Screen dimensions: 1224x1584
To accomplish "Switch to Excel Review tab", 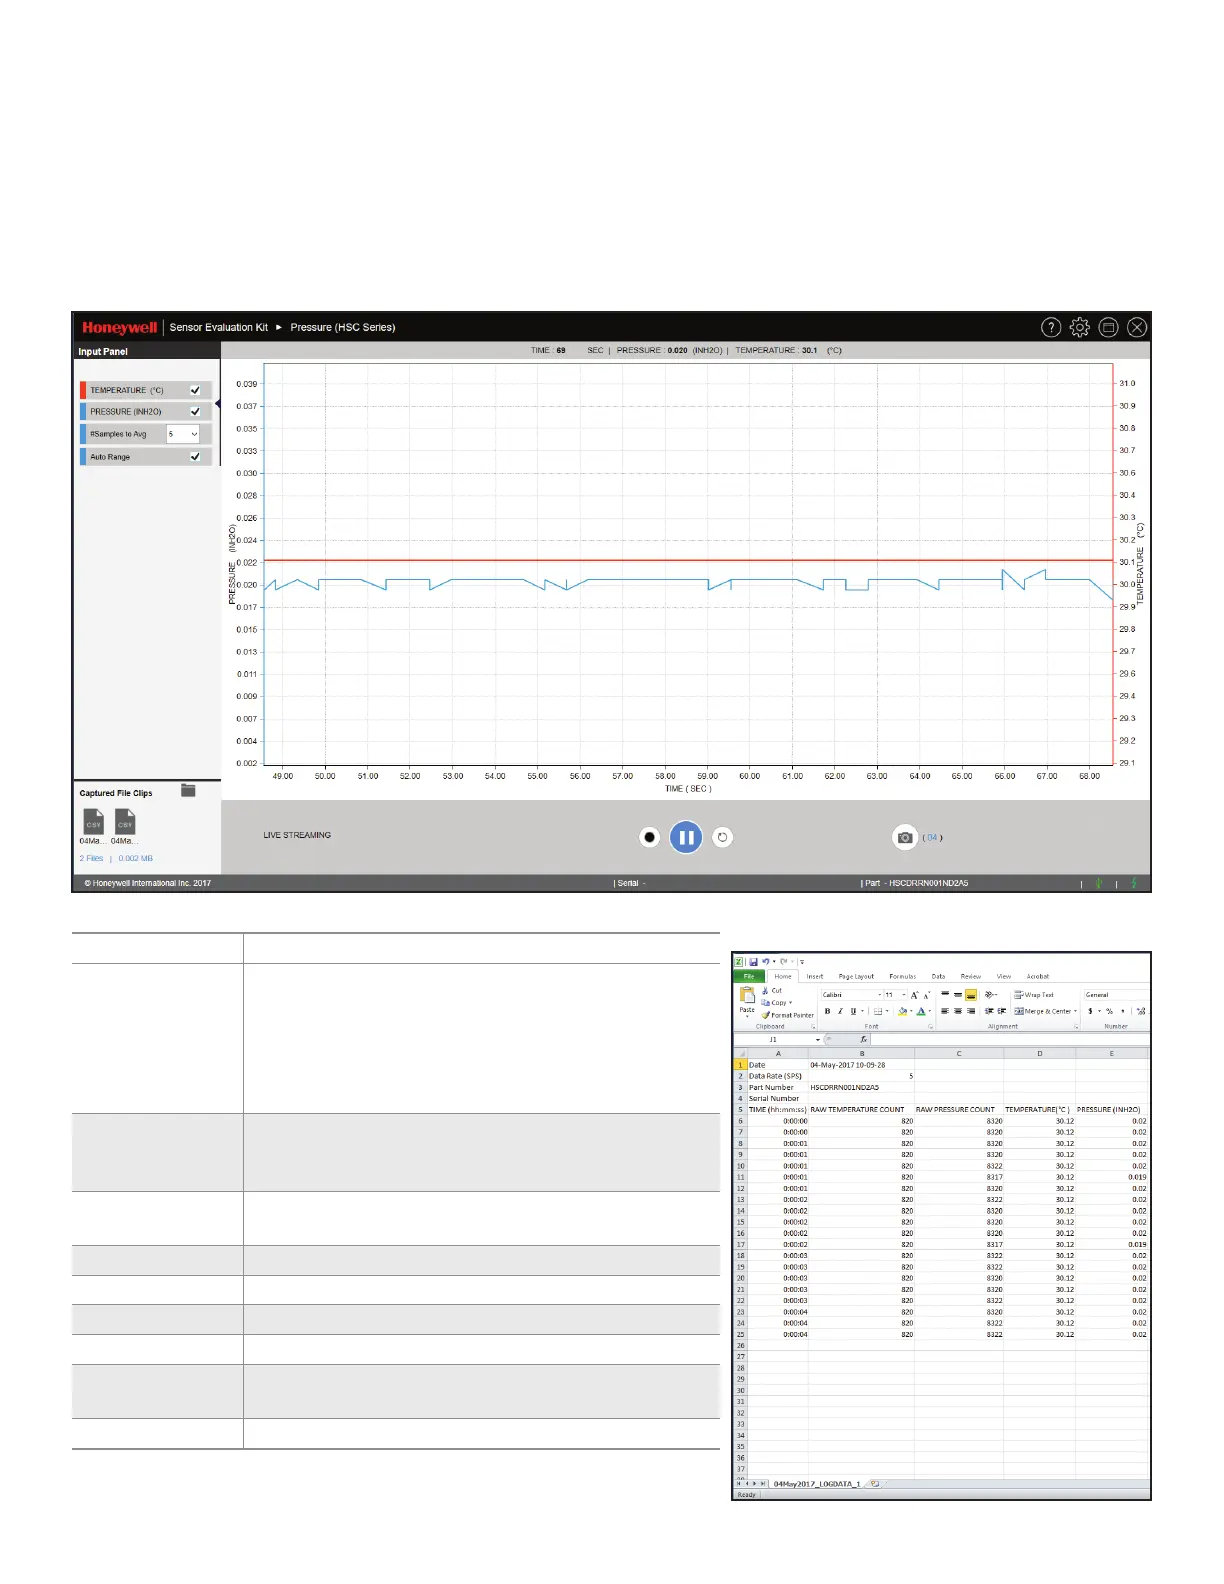I will coord(971,976).
